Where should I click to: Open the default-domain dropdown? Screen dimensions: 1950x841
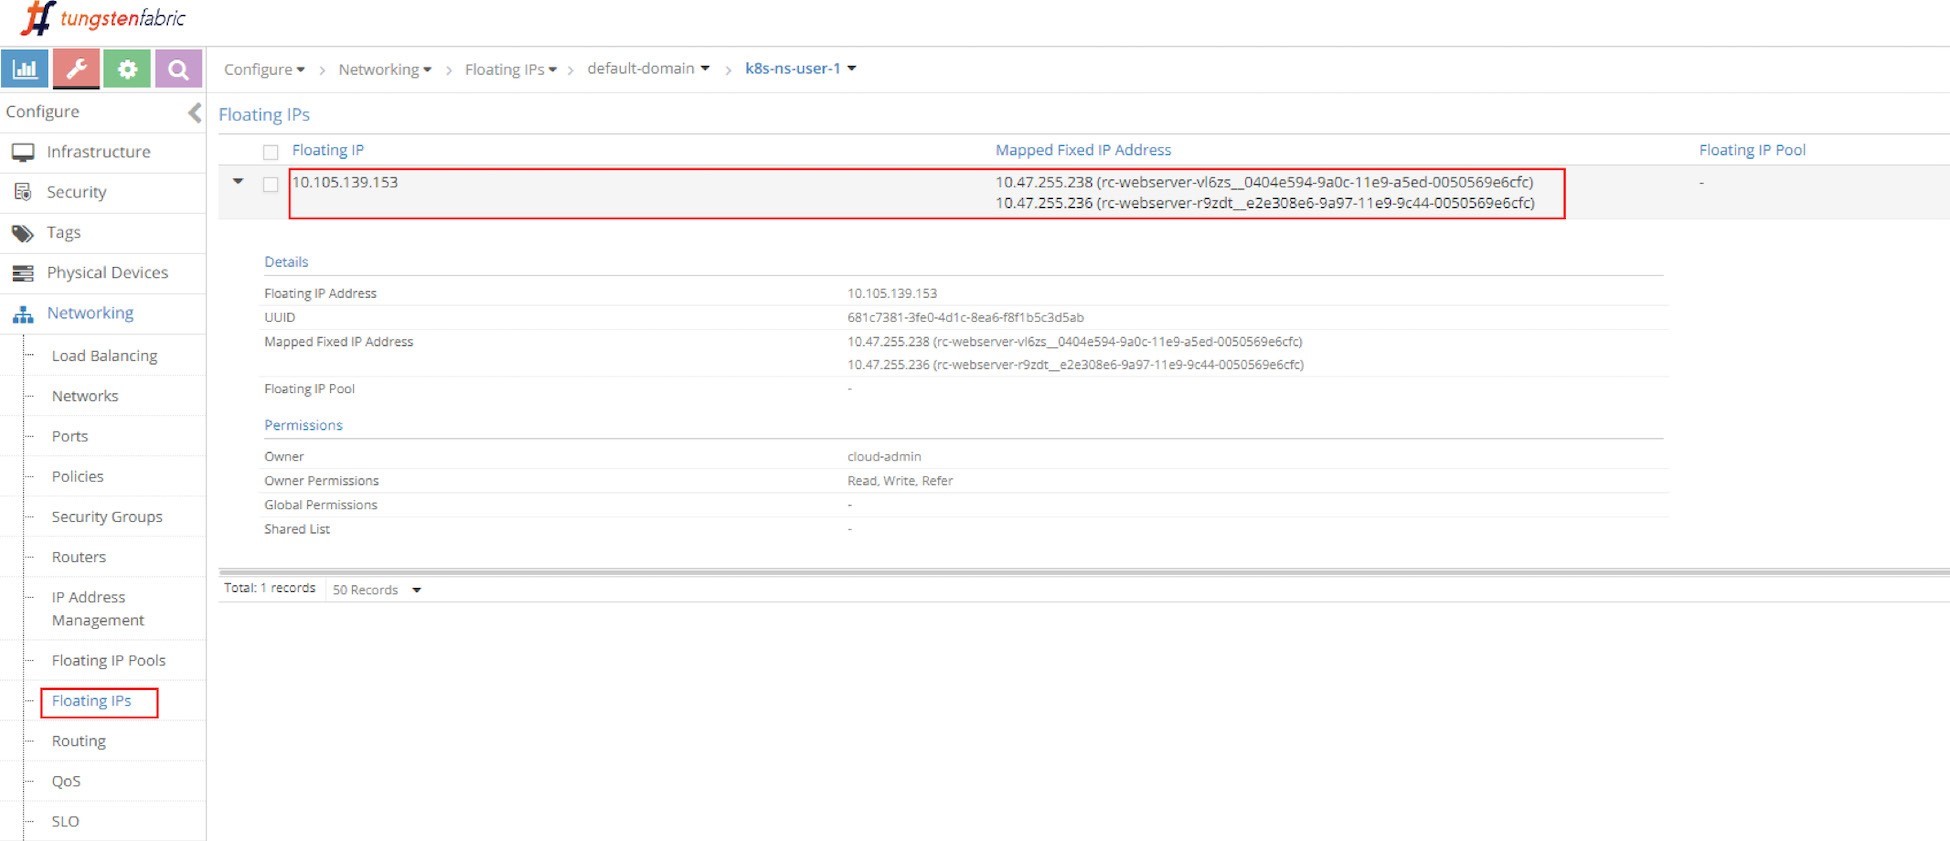pos(648,68)
